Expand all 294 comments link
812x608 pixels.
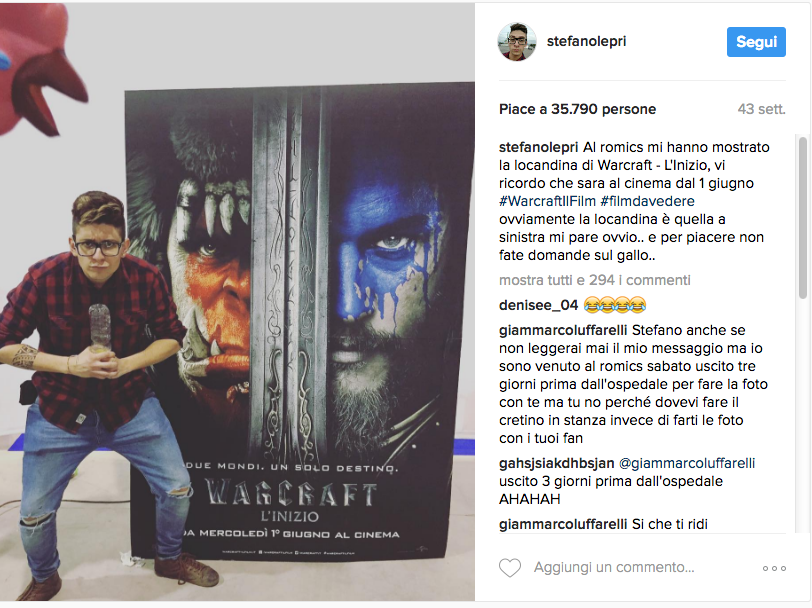click(594, 280)
